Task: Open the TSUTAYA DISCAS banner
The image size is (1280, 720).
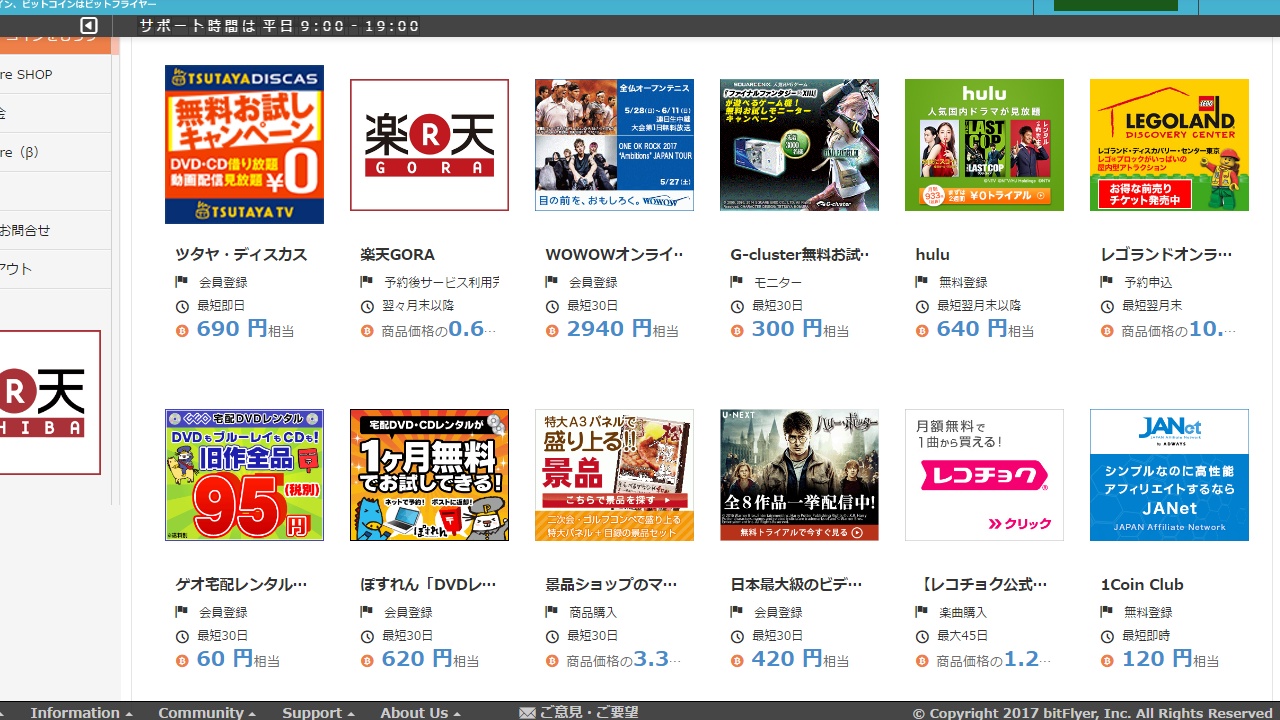Action: [x=244, y=145]
